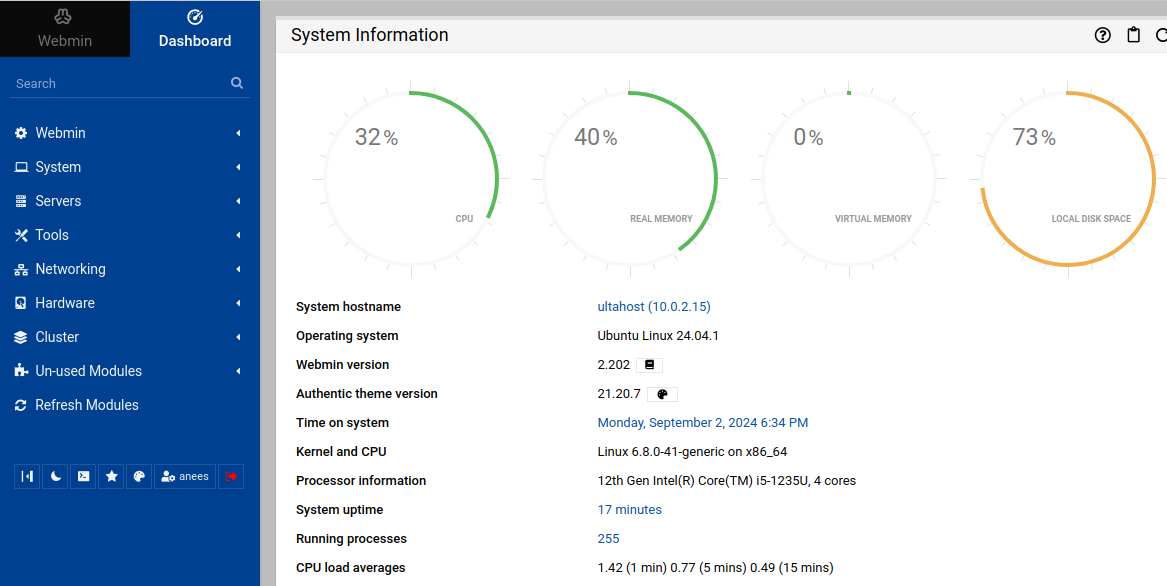Log out via the red exit icon
Viewport: 1167px width, 586px height.
click(x=231, y=476)
